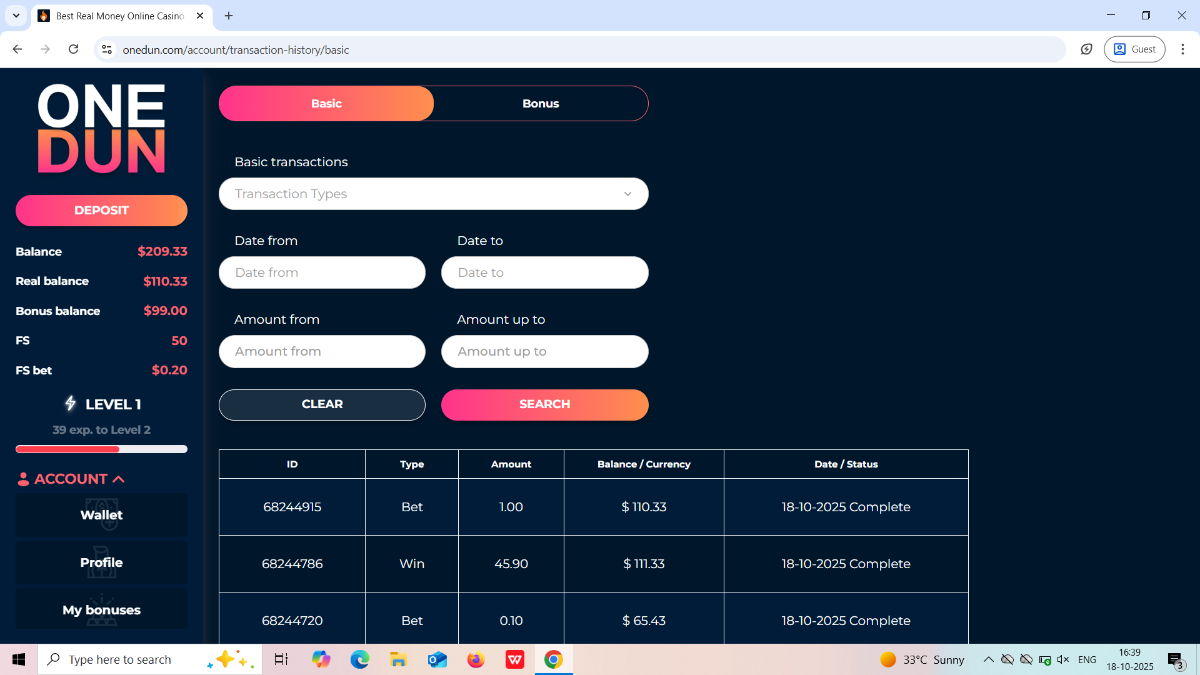
Task: Open a new browser tab
Action: coord(229,16)
